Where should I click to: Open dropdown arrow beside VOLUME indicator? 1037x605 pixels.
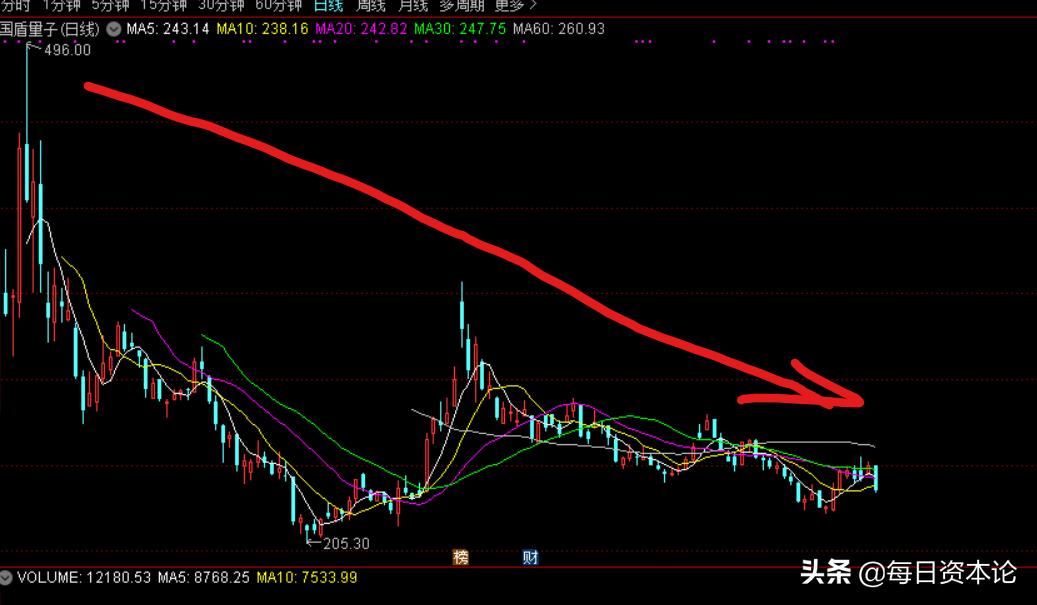coord(6,577)
